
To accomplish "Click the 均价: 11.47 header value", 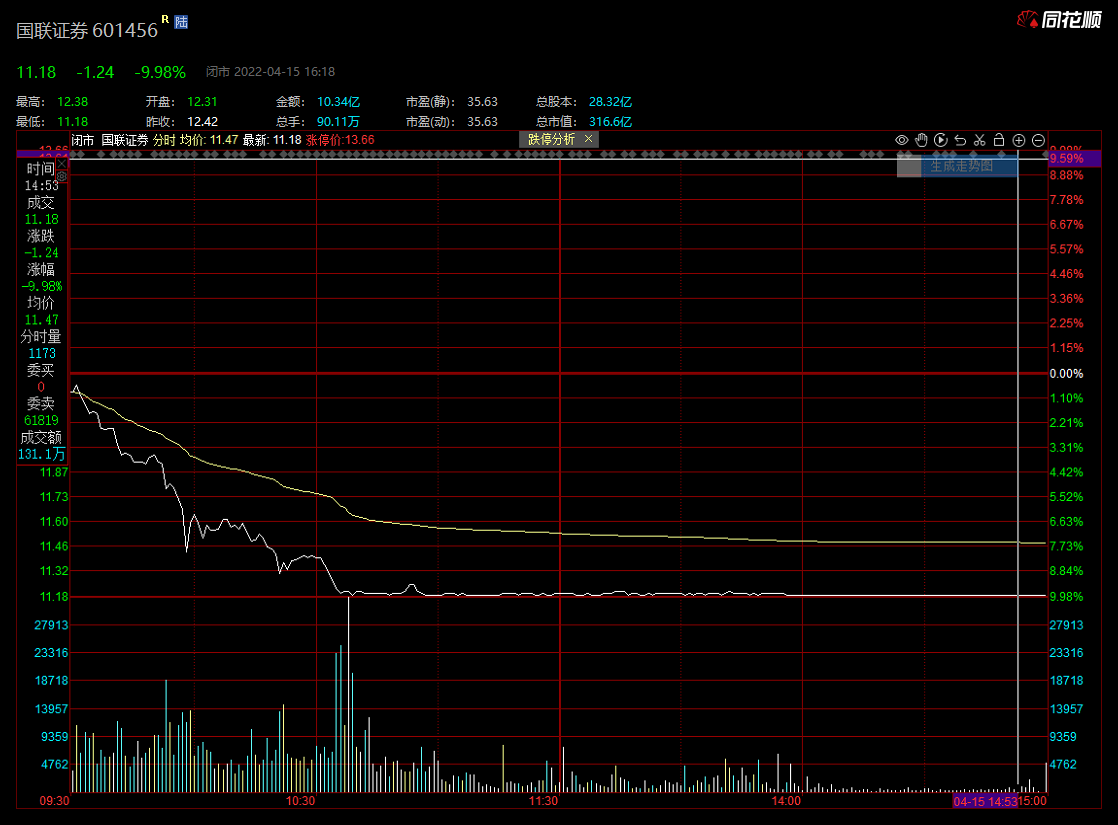I will [209, 140].
